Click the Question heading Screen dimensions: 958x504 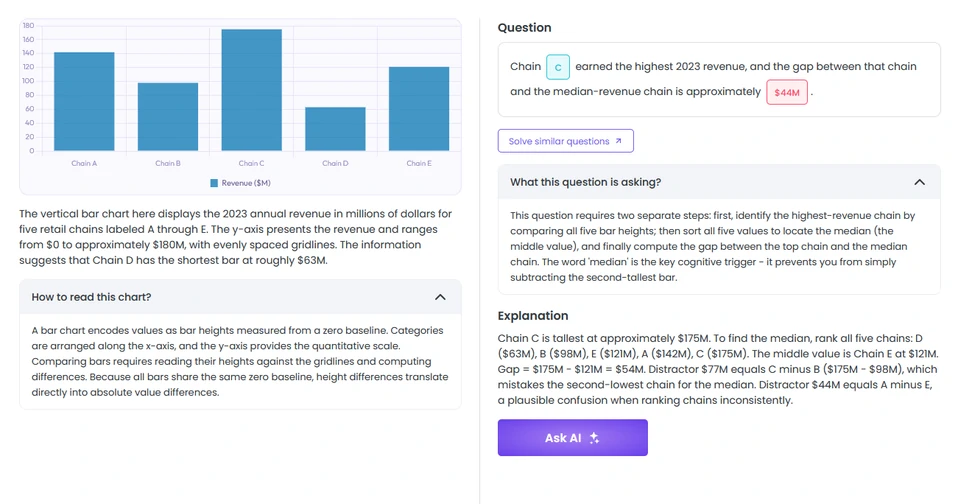pyautogui.click(x=524, y=27)
